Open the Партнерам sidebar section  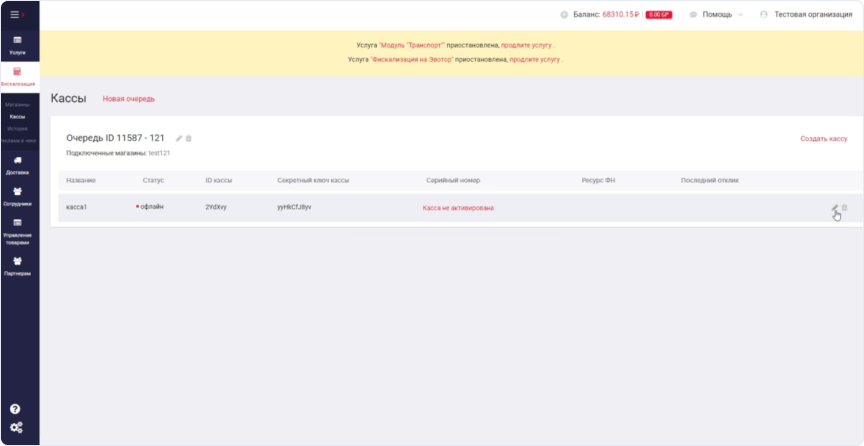[17, 266]
